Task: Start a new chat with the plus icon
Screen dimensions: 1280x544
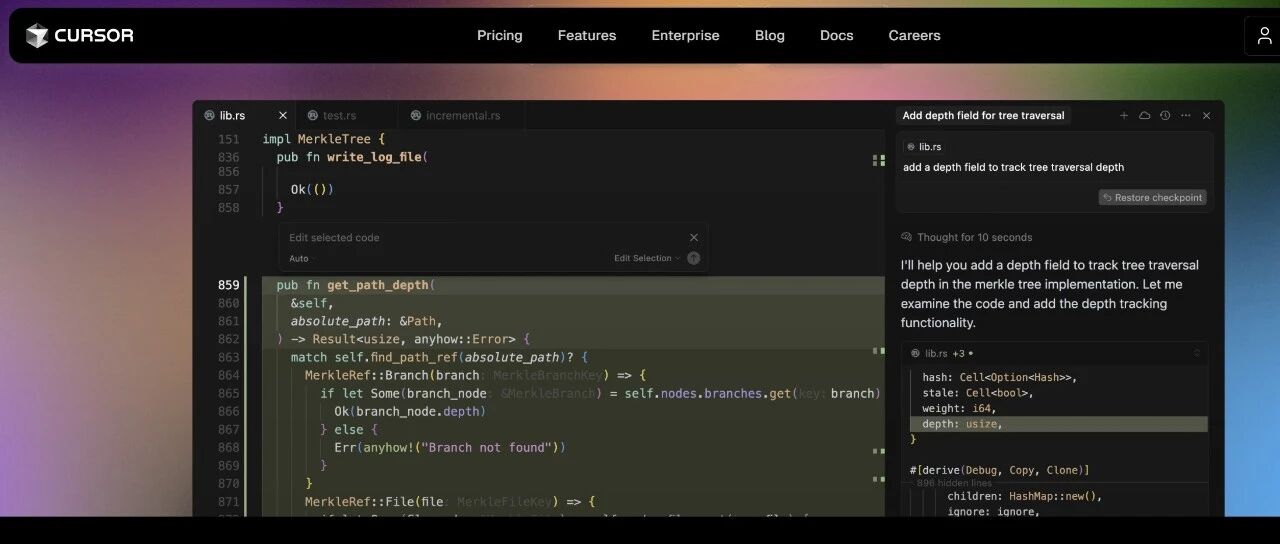Action: coord(1124,116)
